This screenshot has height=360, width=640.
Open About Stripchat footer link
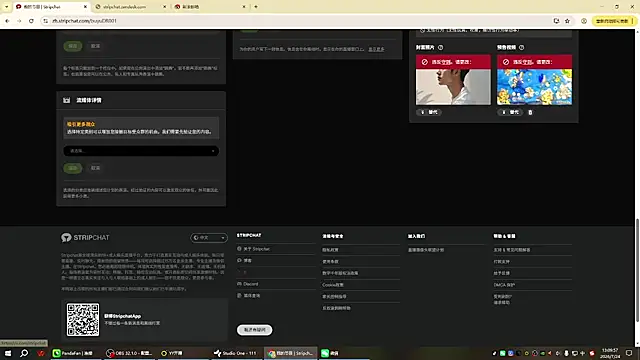256,249
